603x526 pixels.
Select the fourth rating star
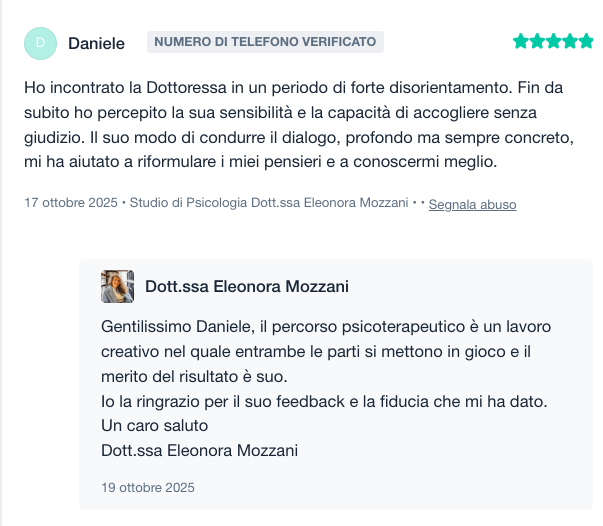tap(569, 42)
